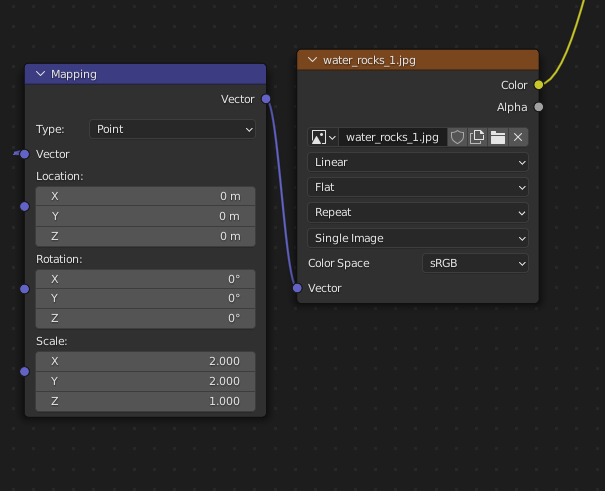Click the Mapping Vector output socket
This screenshot has height=491, width=605.
[266, 99]
